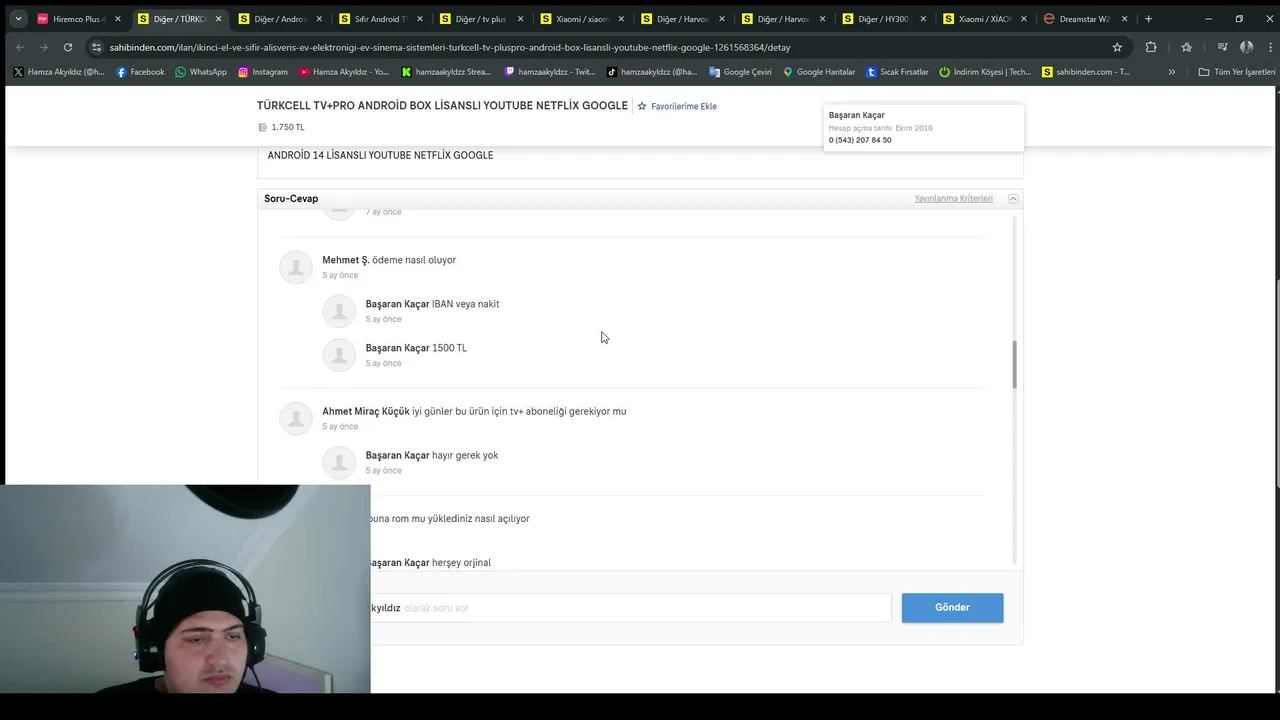Open Kick bookmark hamzaakyldzz Stream
The image size is (1280, 720).
[x=447, y=72]
